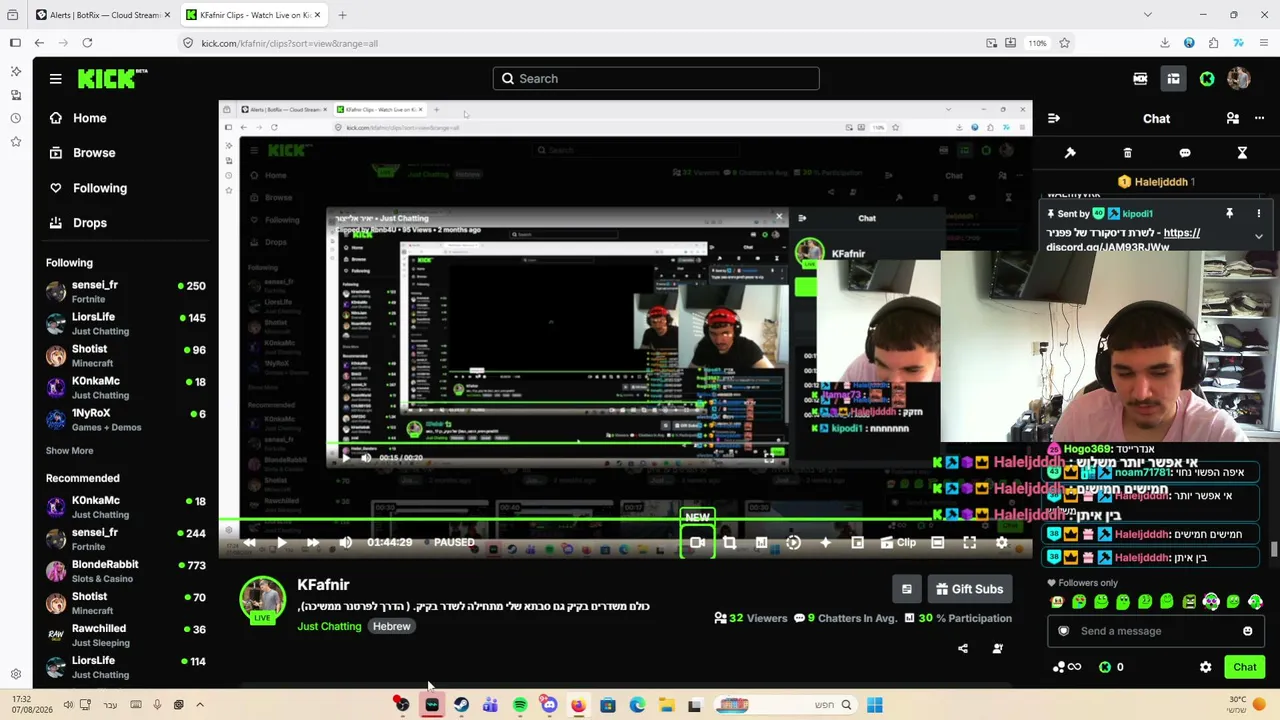The image size is (1280, 720).
Task: Open chat moderation gavel tool
Action: 1070,153
